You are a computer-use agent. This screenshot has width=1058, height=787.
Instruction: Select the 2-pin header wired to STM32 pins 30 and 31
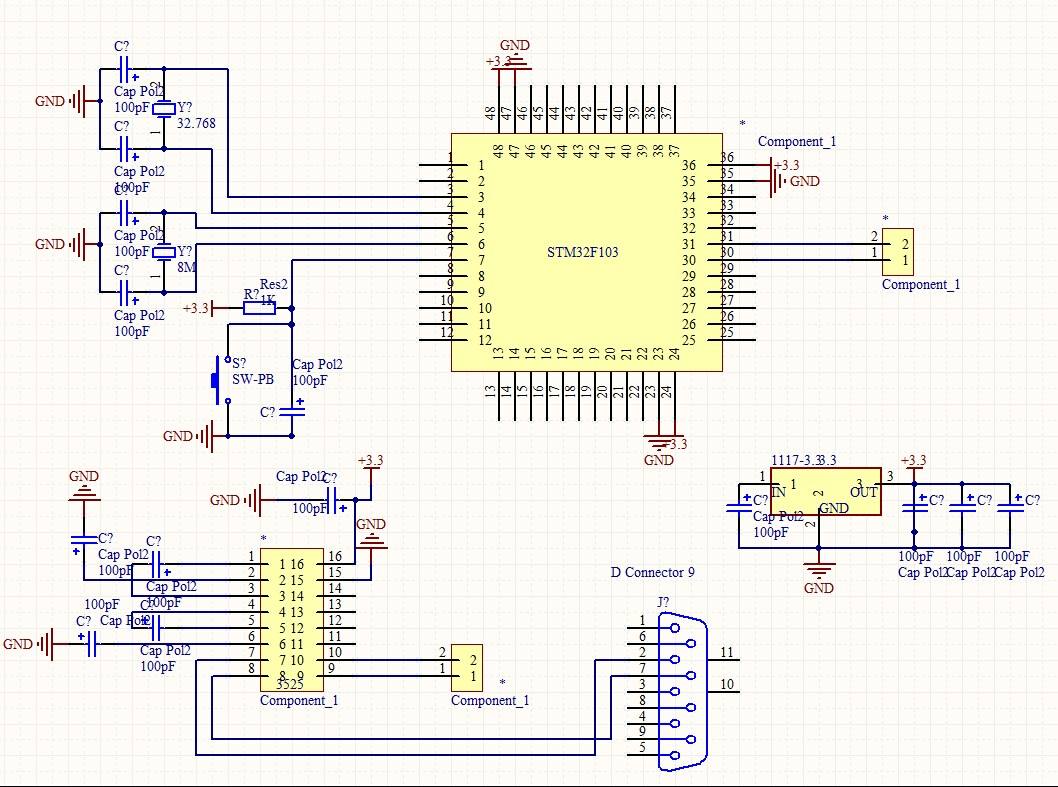[x=897, y=252]
